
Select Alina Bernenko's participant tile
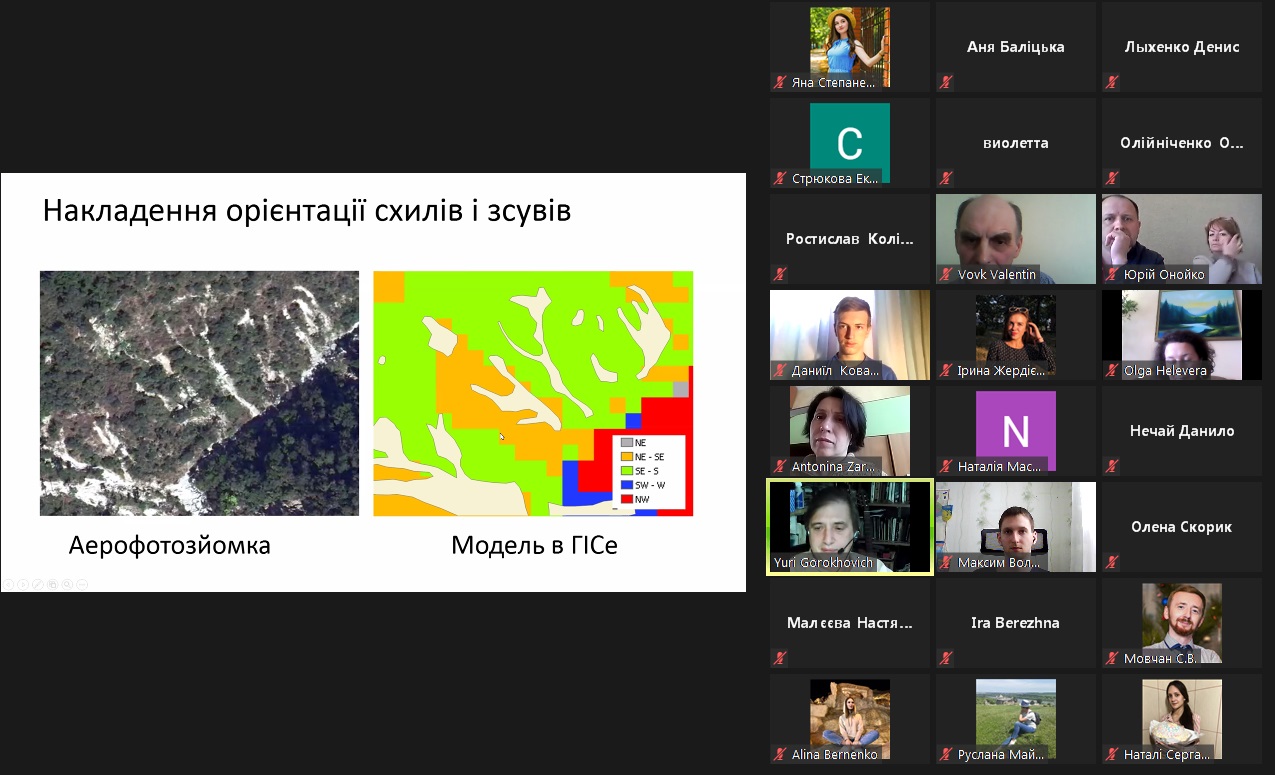849,718
